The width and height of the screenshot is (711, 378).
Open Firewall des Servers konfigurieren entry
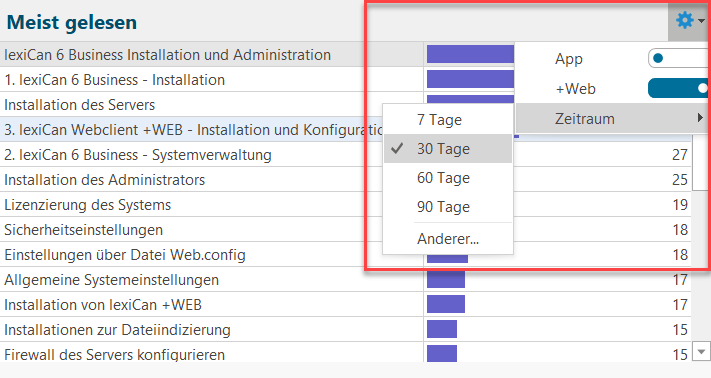coord(114,354)
